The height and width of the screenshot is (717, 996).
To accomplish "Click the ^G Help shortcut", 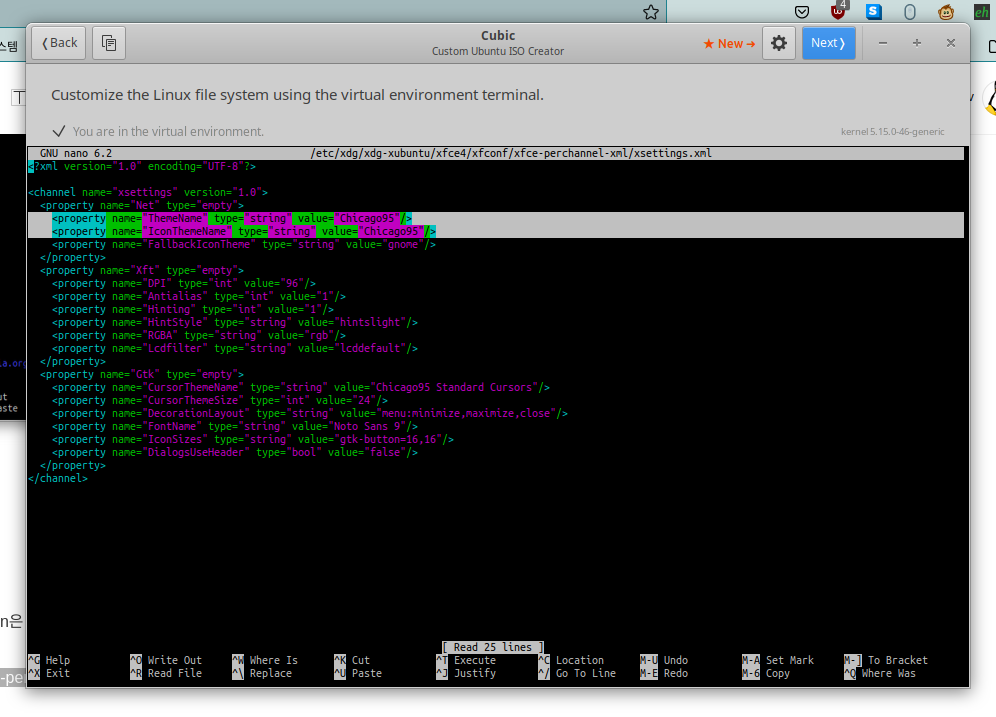I will tap(50, 660).
